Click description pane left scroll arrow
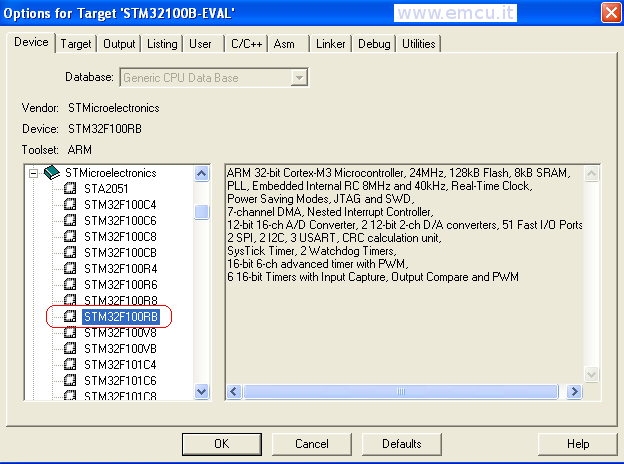624x464 pixels. click(234, 392)
